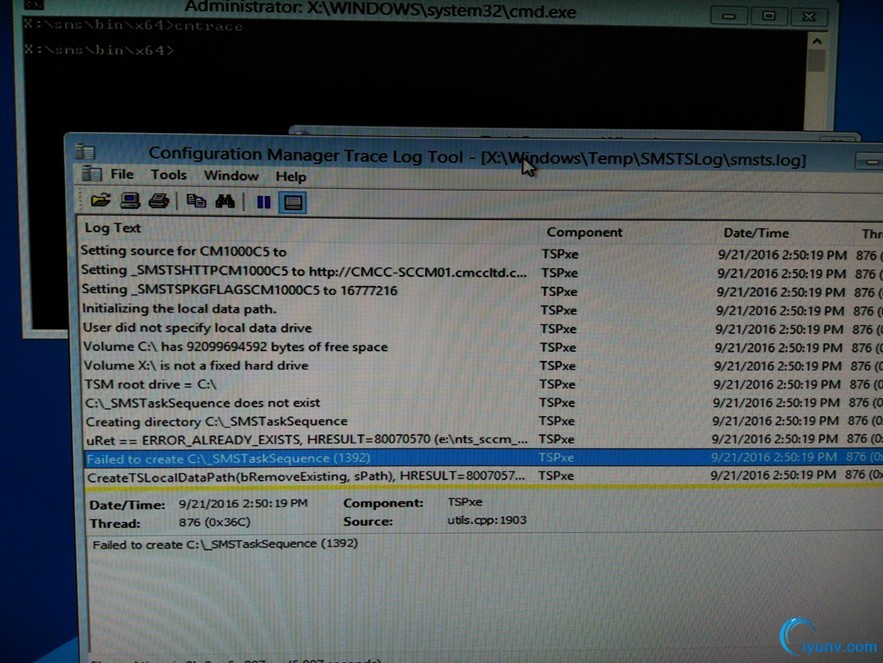Select row 'CreateTSLocalDataPath(bRemoveExisting, sPath)'
The image size is (883, 663).
pyautogui.click(x=483, y=477)
